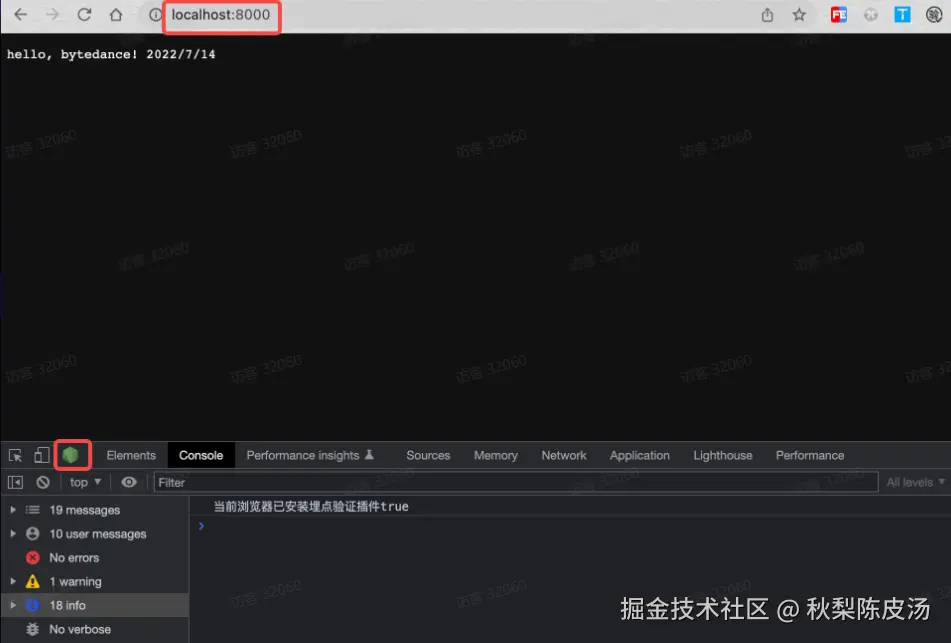Open the top context dropdown
The height and width of the screenshot is (643, 951).
85,482
